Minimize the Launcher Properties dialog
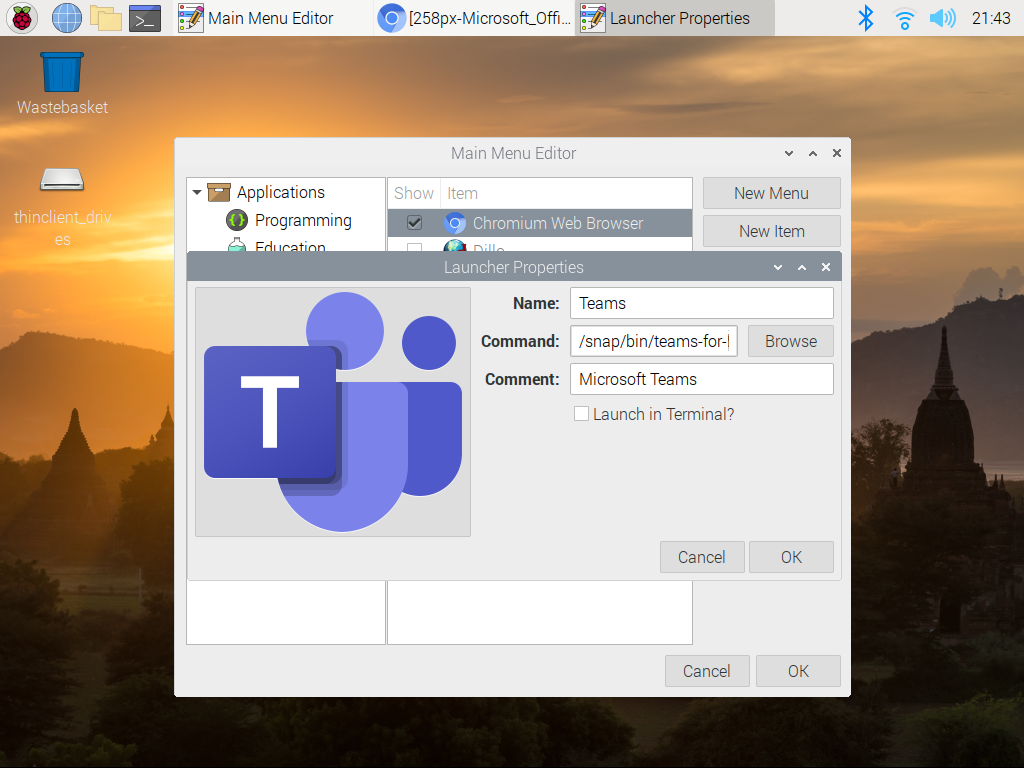 point(778,267)
